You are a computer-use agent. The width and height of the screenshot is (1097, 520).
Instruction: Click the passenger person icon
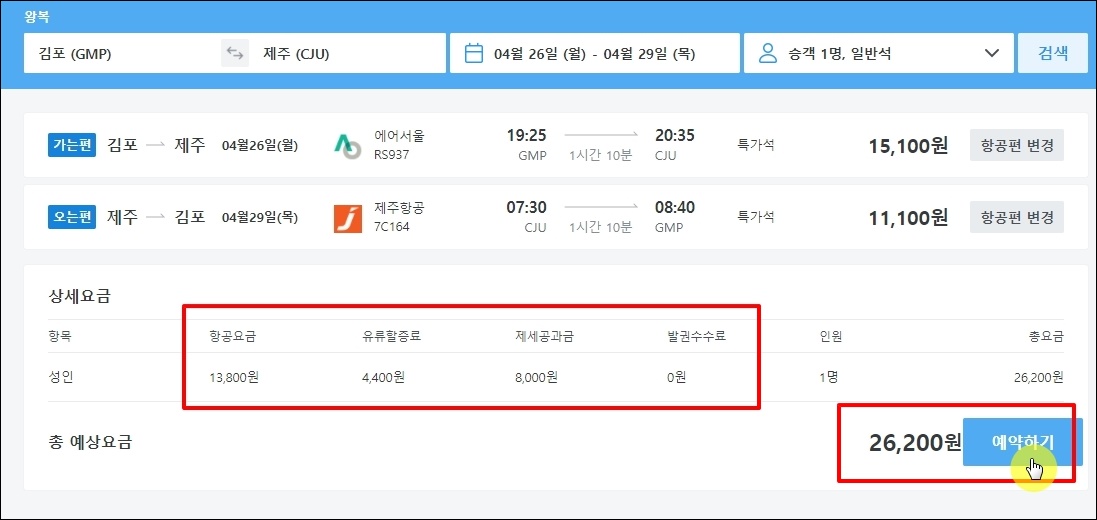click(768, 54)
